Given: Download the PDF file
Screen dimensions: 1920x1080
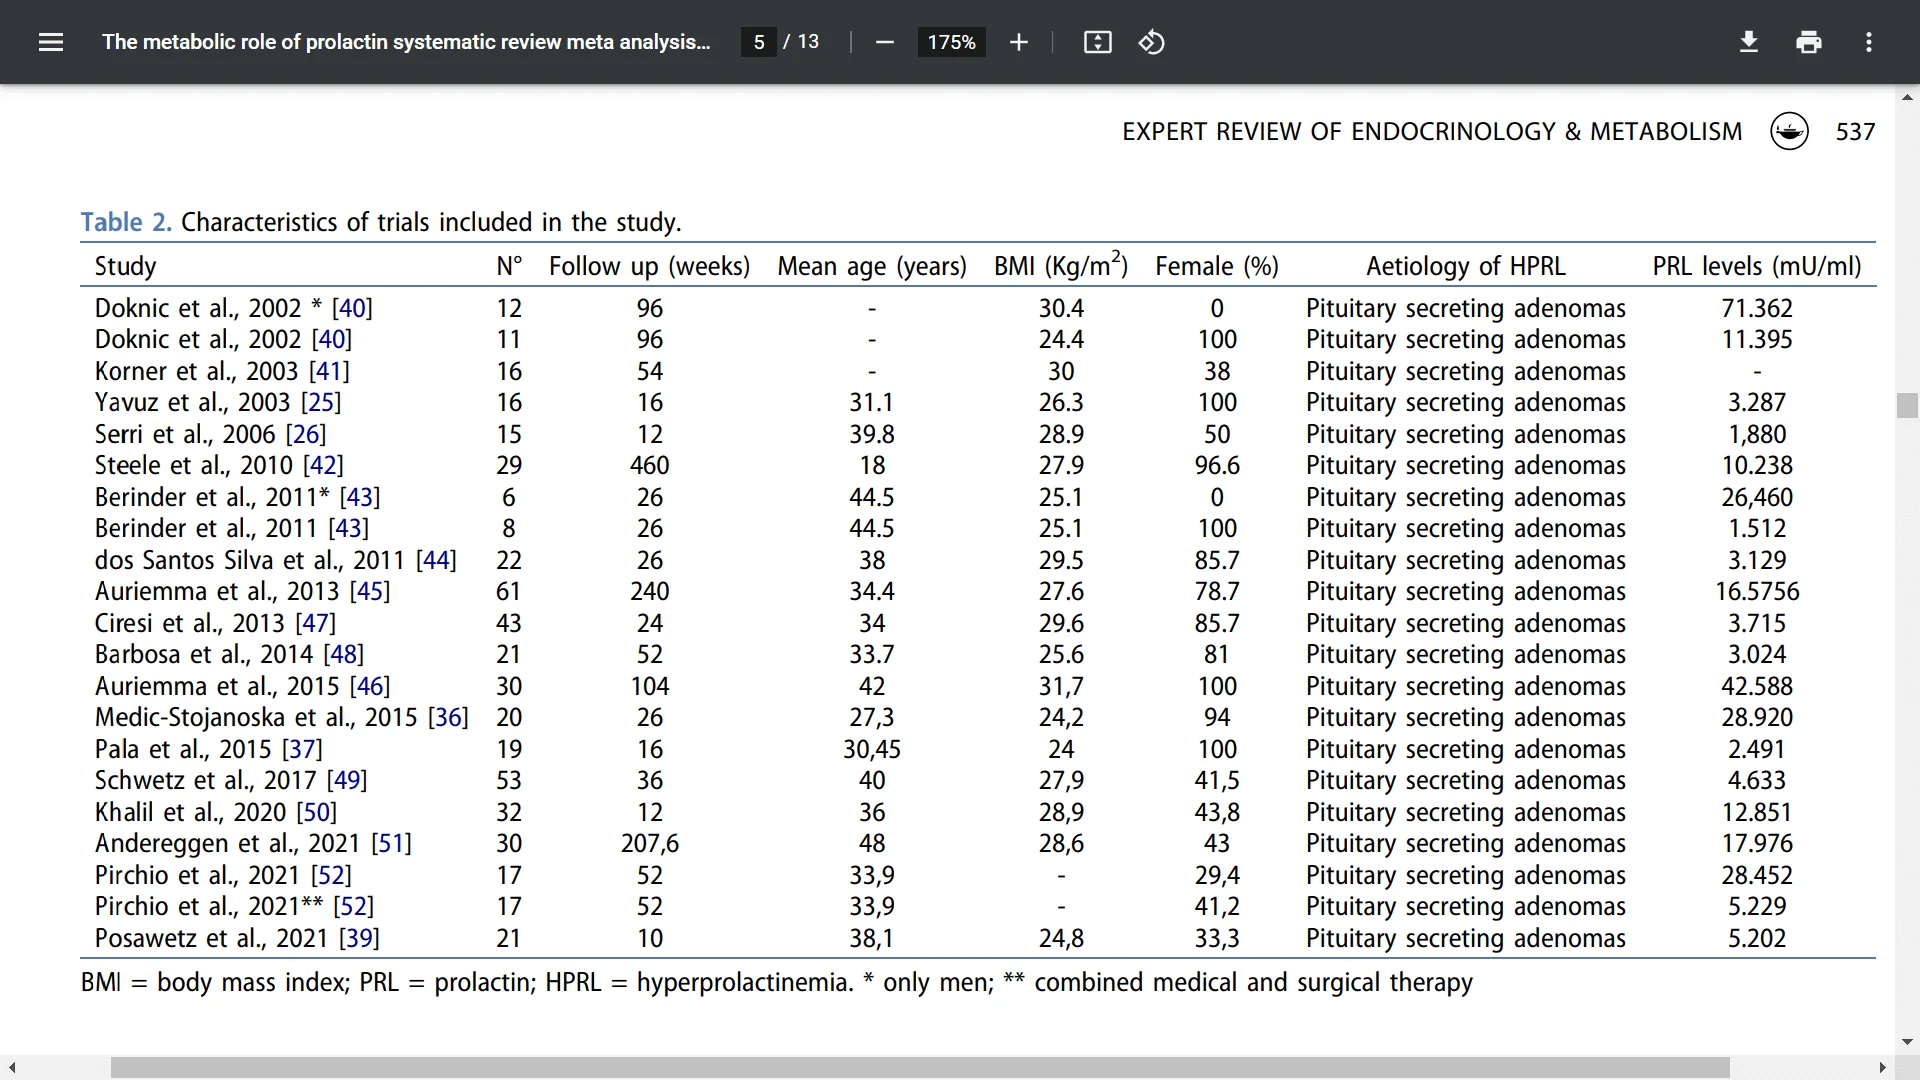Looking at the screenshot, I should (x=1749, y=42).
